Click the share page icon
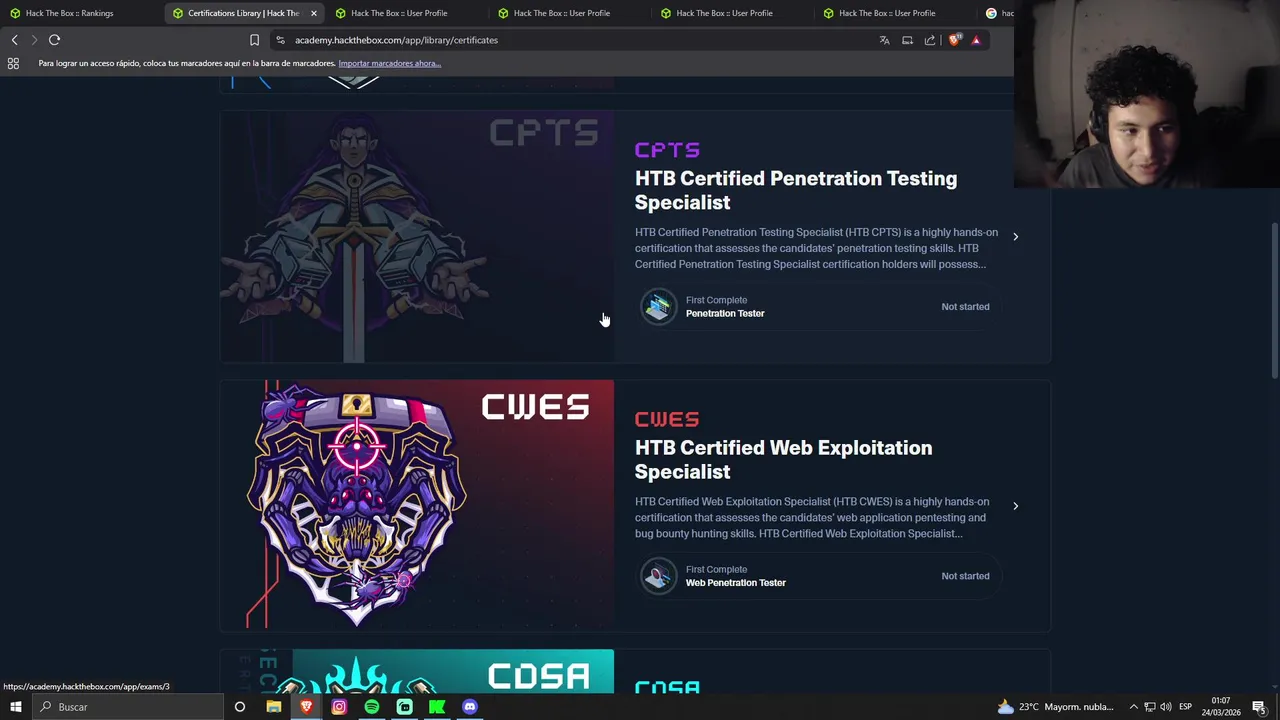This screenshot has width=1280, height=720. [930, 40]
